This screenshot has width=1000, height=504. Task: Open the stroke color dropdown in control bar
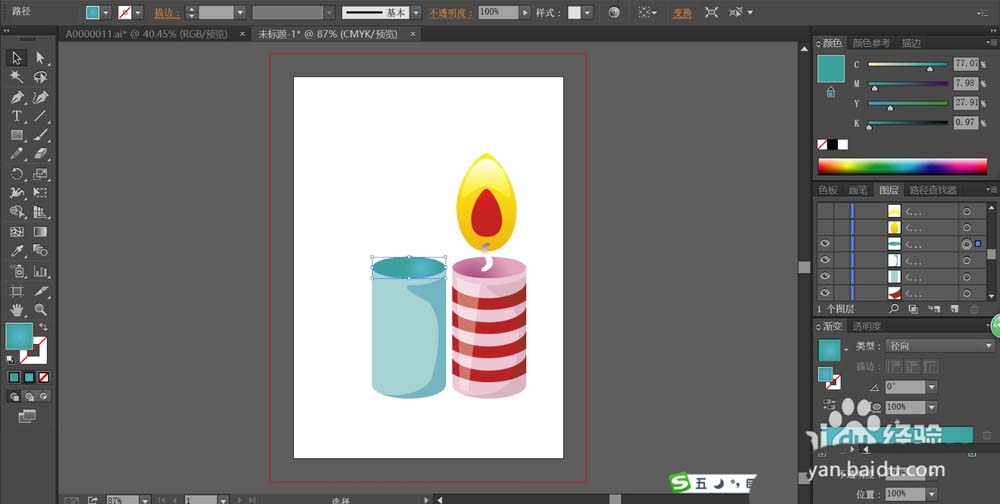(x=138, y=12)
